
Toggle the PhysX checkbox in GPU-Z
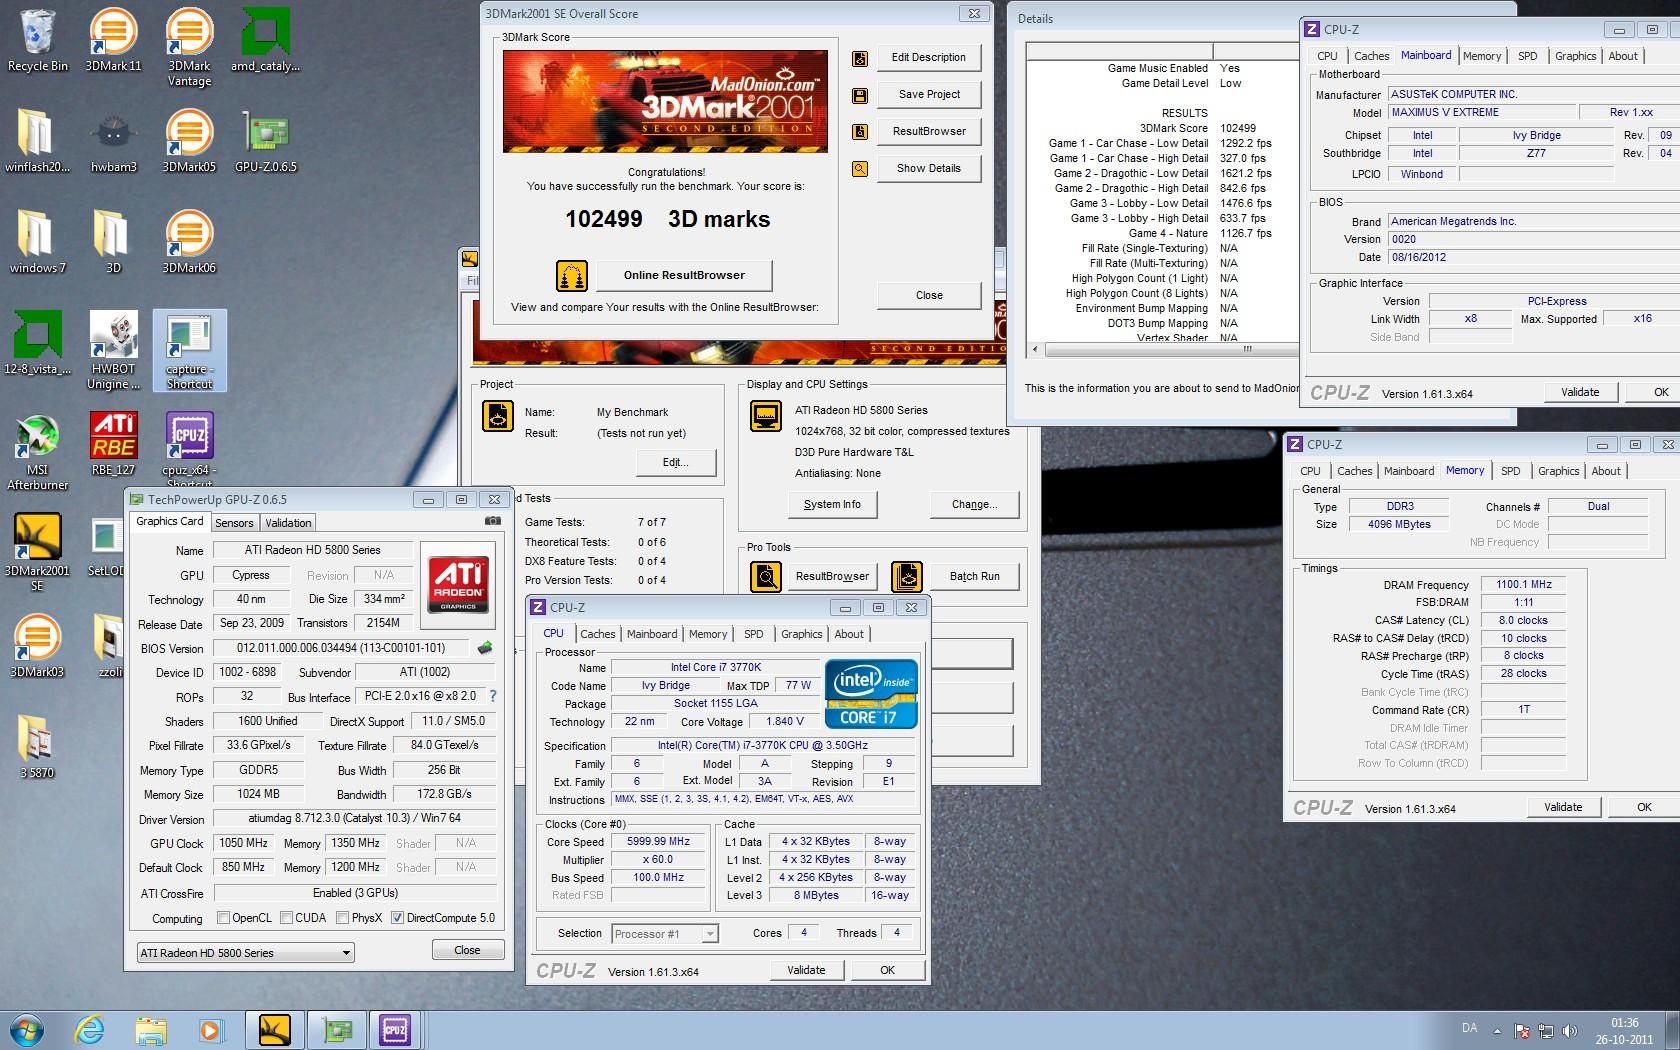343,918
